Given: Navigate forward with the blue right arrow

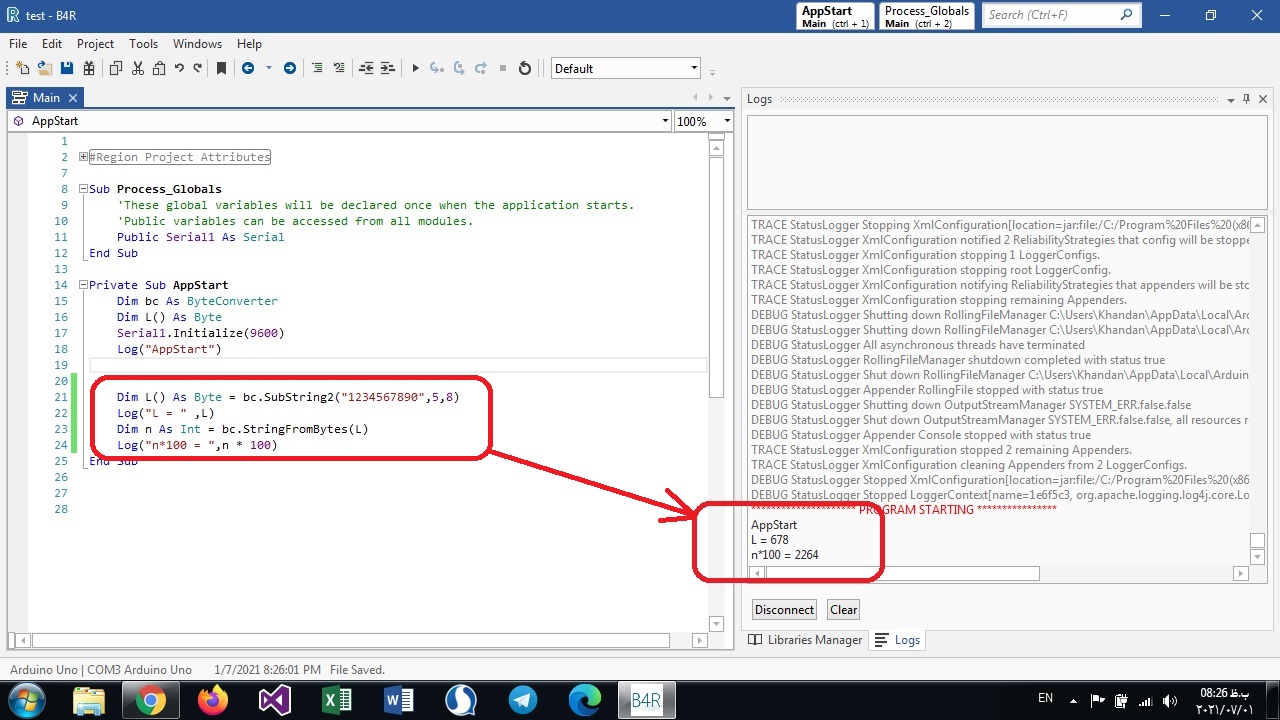Looking at the screenshot, I should point(290,68).
